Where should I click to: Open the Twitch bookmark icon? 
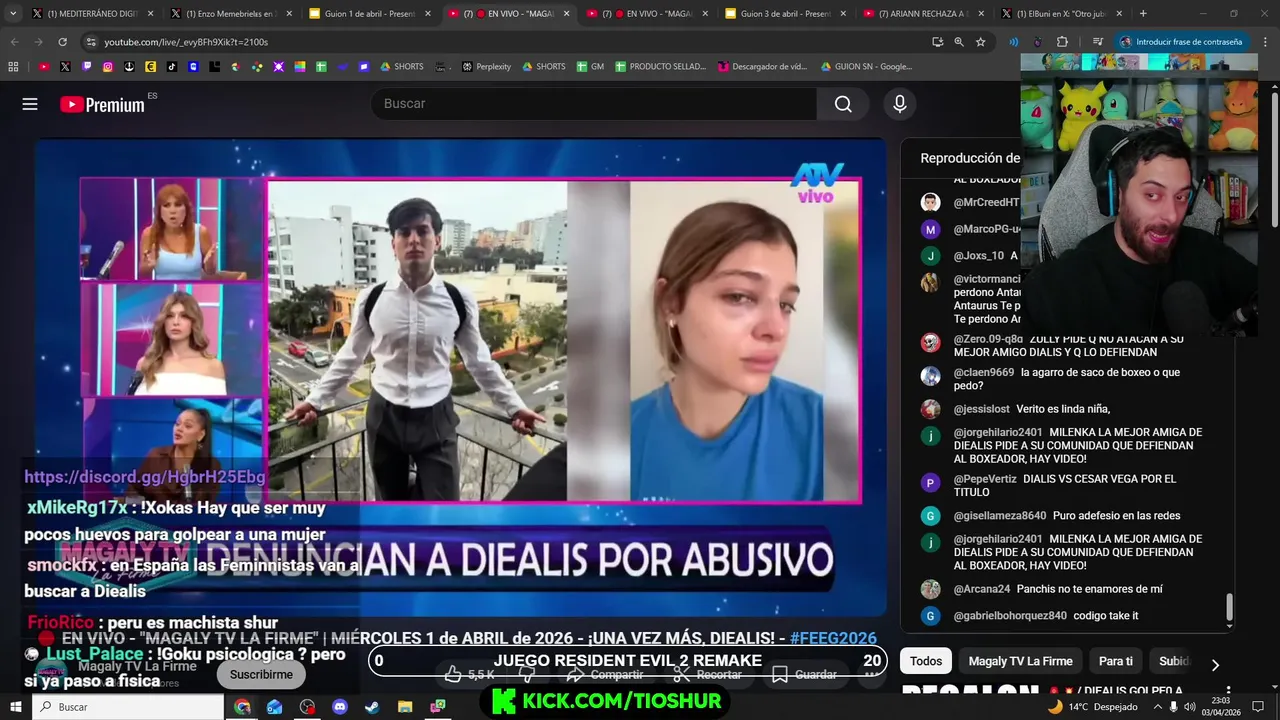pos(87,67)
